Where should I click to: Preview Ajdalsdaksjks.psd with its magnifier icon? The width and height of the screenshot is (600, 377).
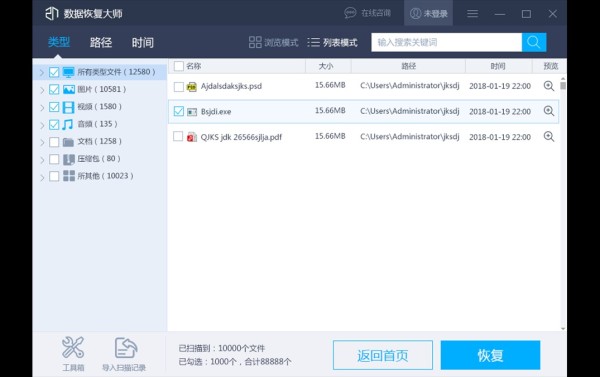(549, 86)
